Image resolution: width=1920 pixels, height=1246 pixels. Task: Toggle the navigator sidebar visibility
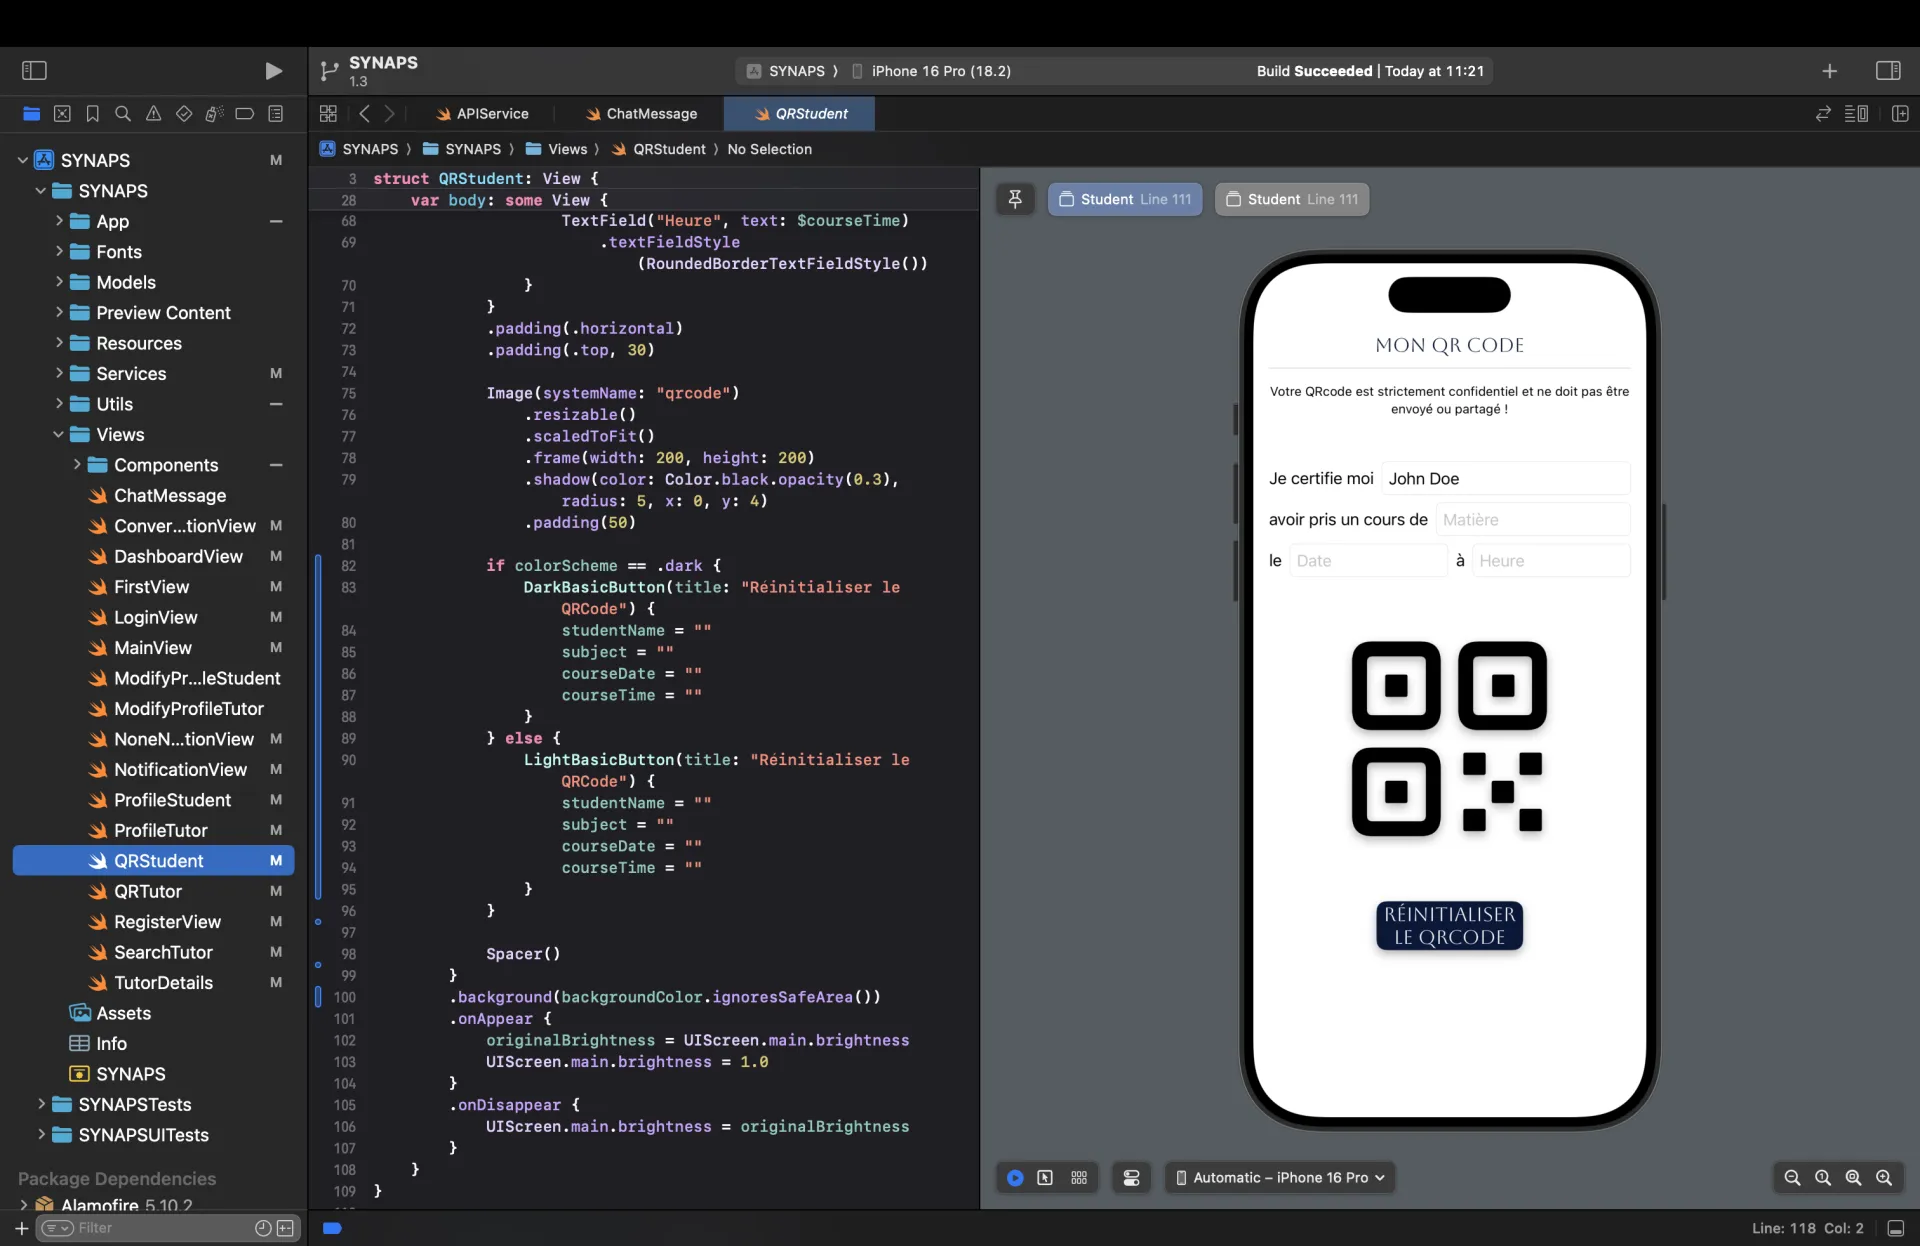34,71
